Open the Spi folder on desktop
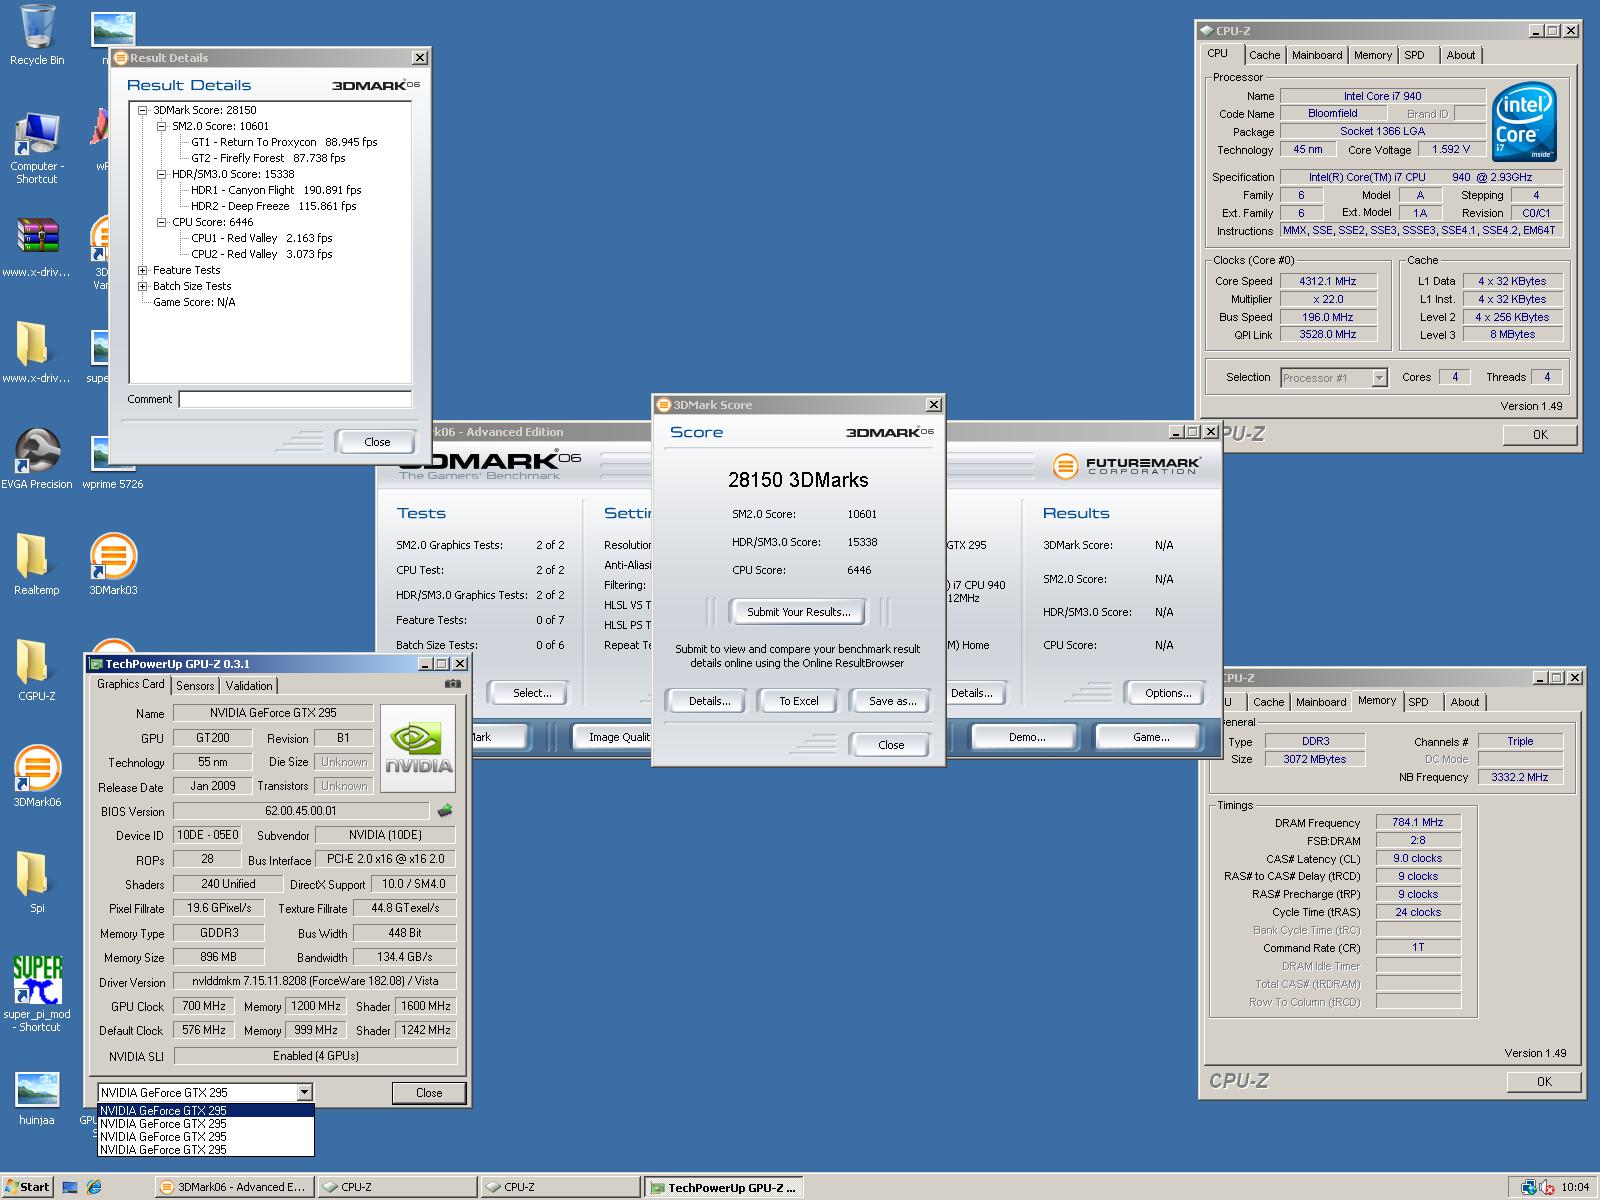Viewport: 1600px width, 1200px height. point(37,883)
